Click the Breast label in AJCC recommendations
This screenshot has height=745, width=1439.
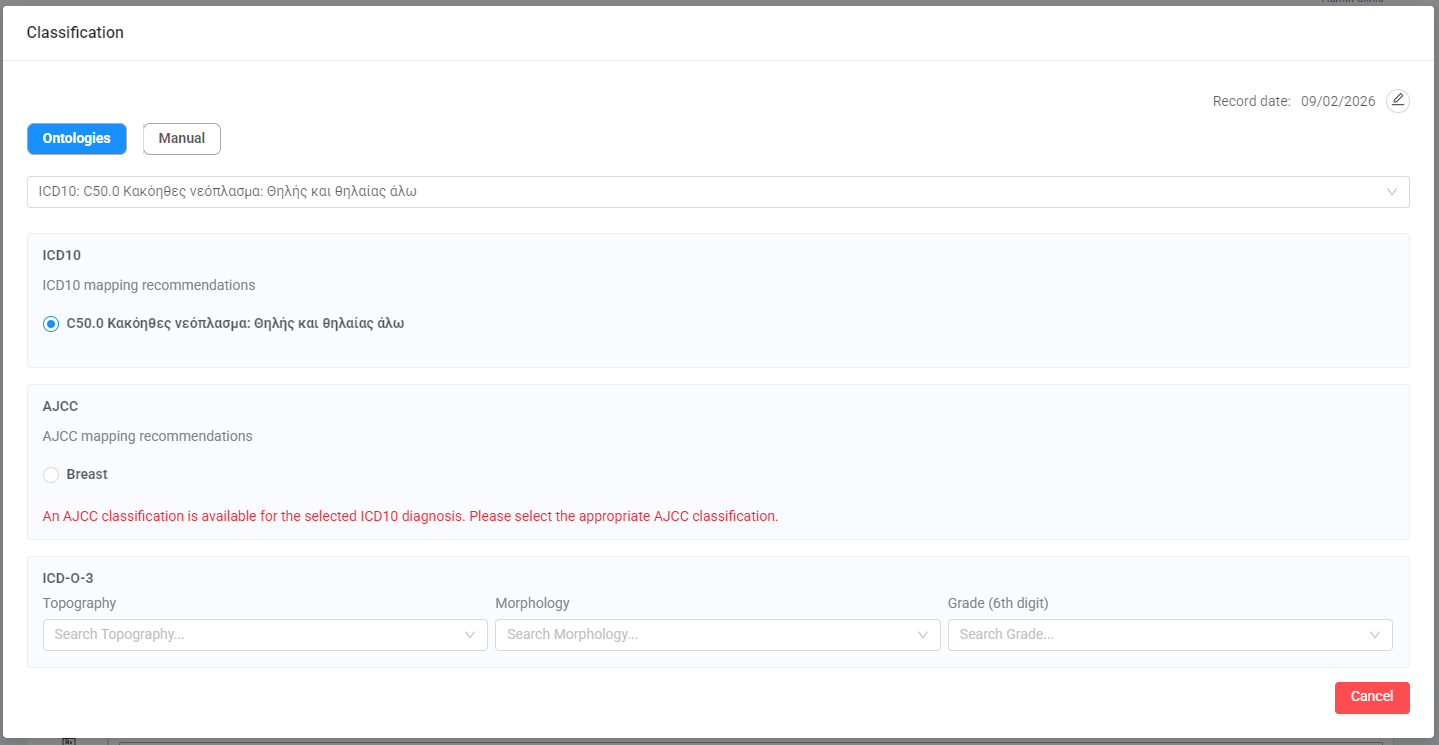point(87,475)
